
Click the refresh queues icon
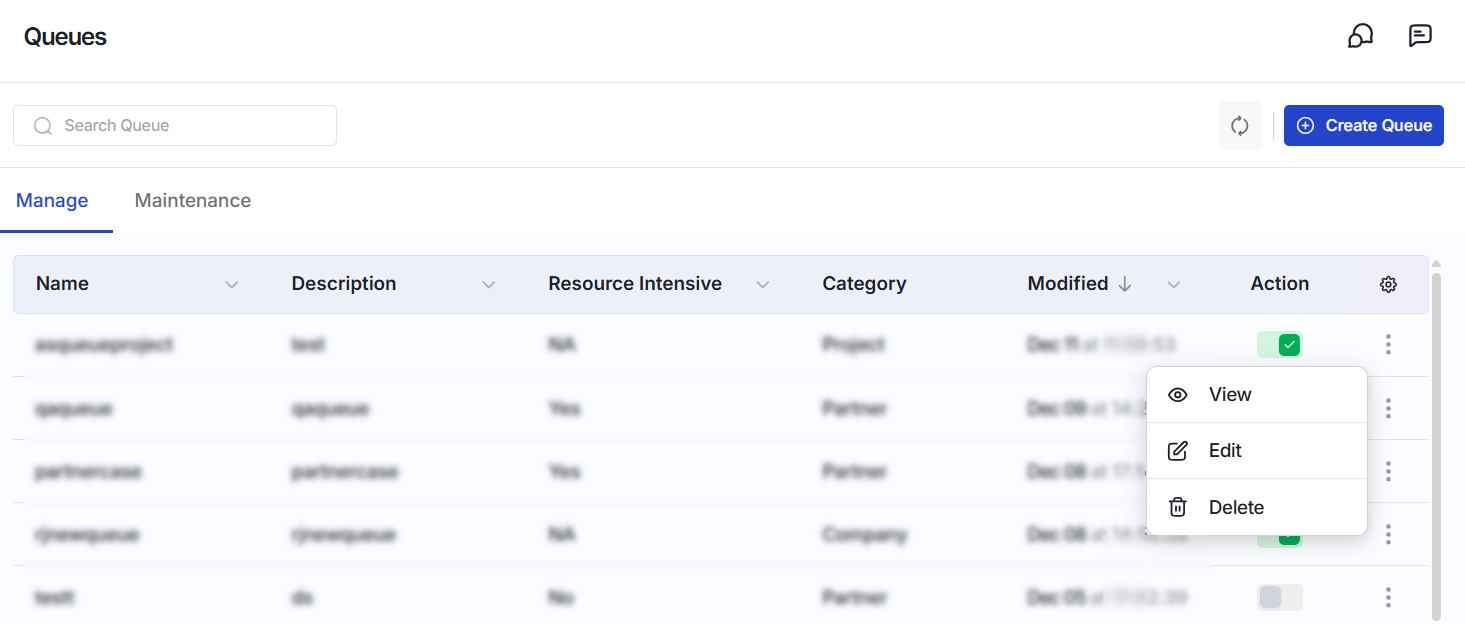[1240, 126]
